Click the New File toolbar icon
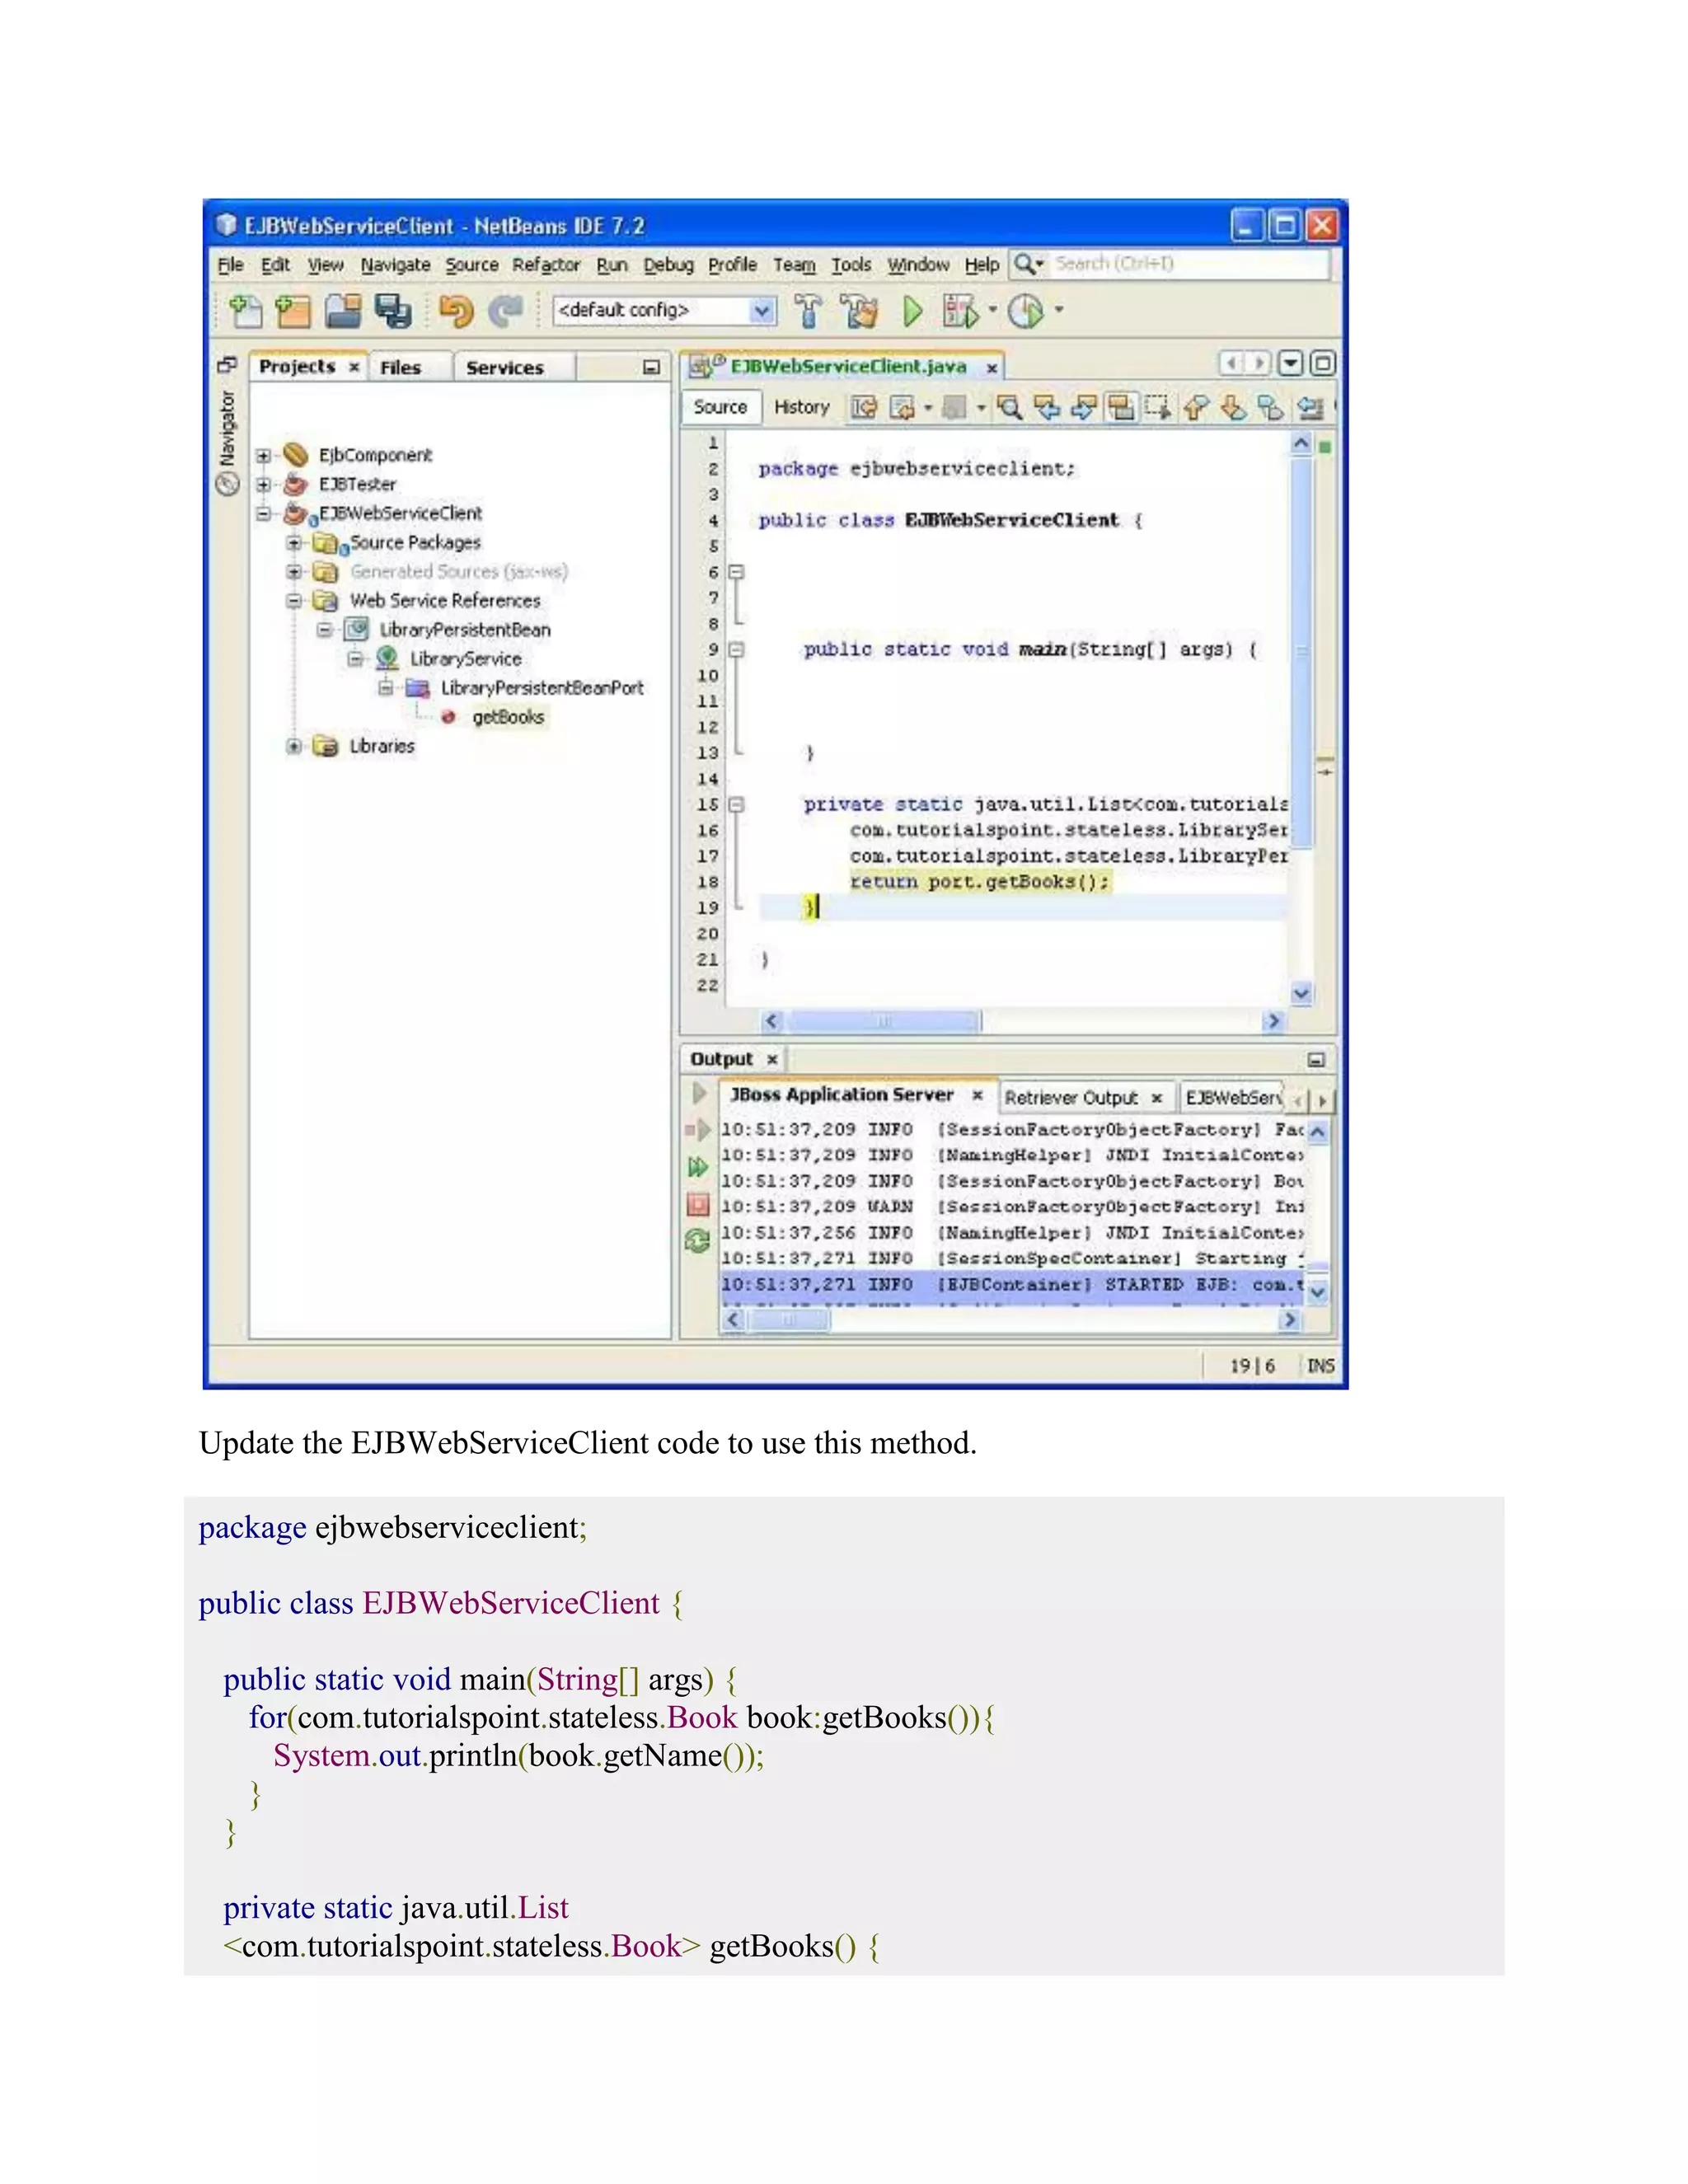Viewport: 1688px width, 2184px height. point(245,311)
